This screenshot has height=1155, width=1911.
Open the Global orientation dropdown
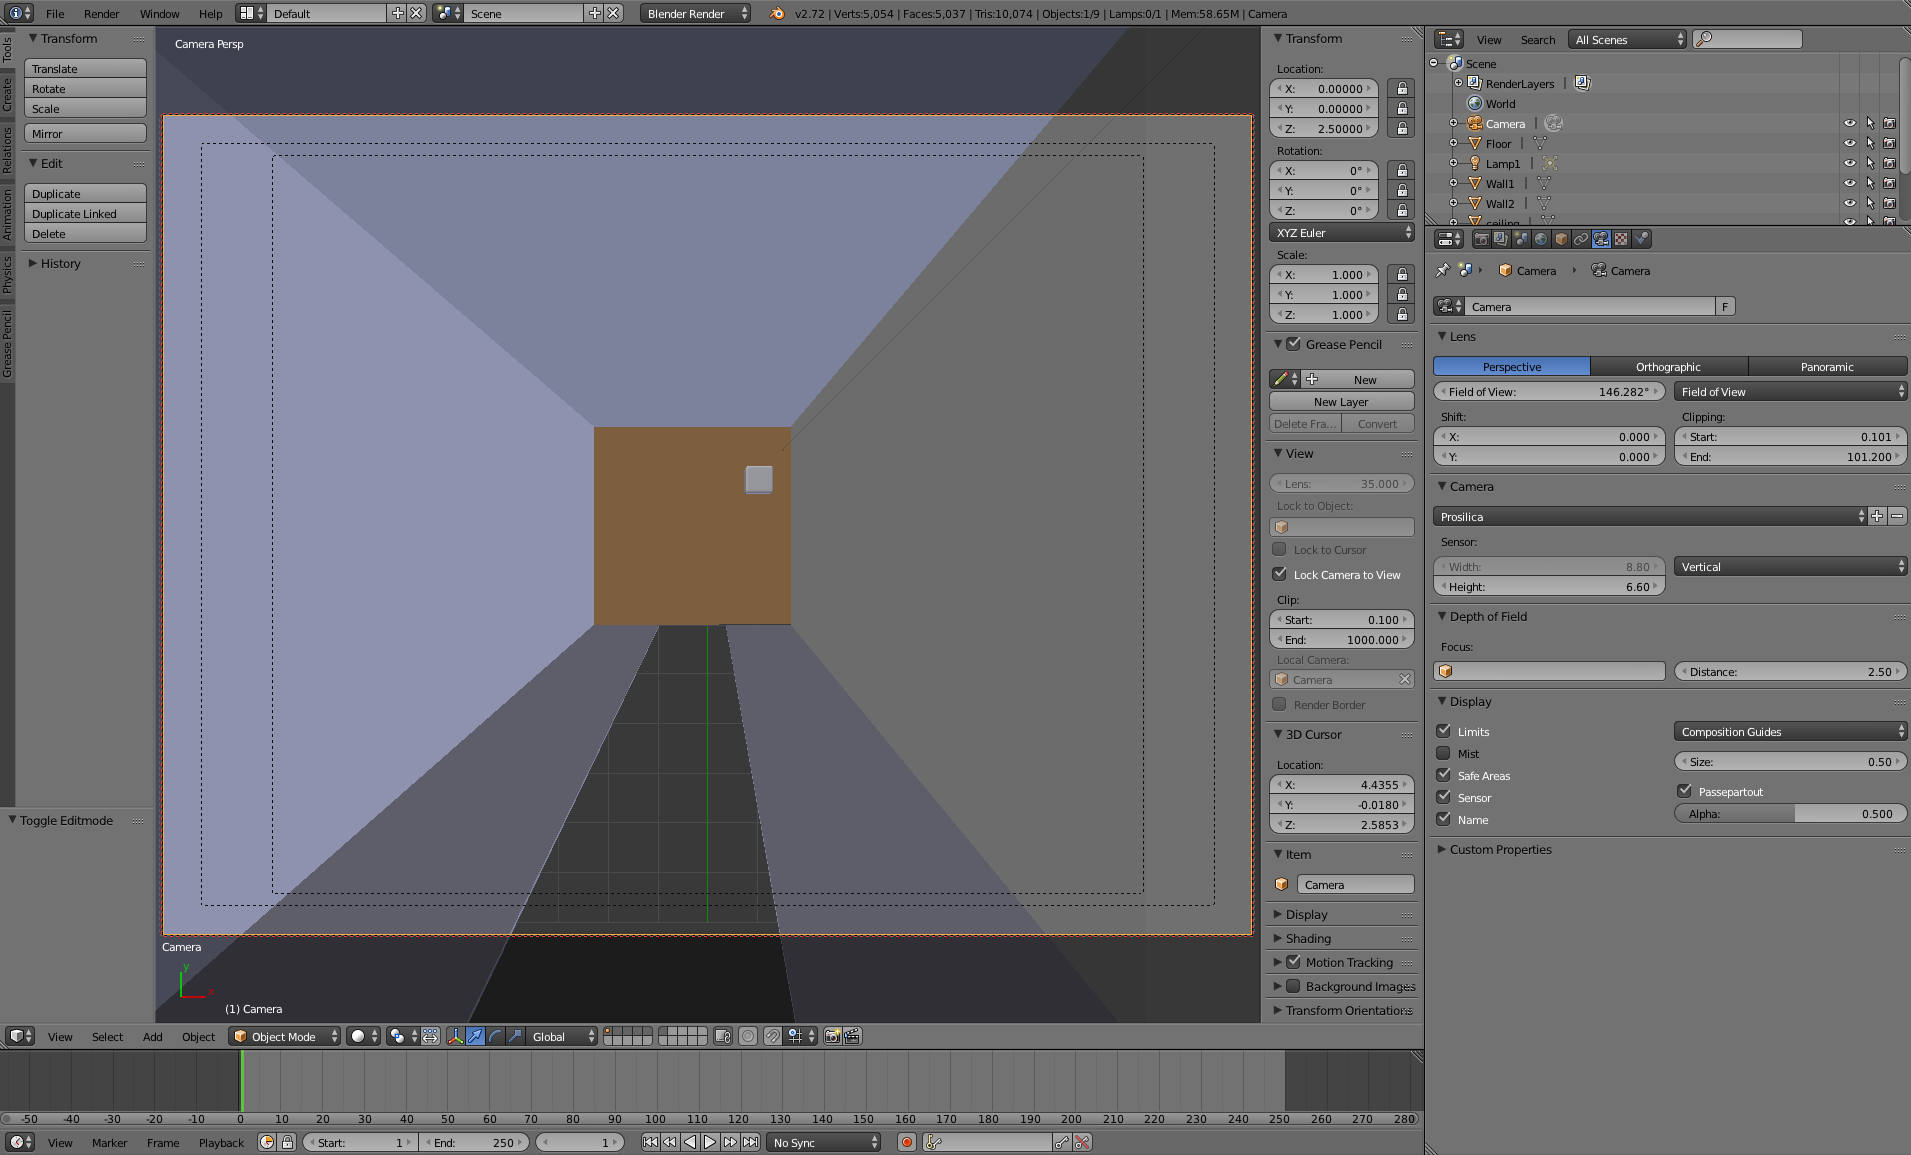[x=563, y=1036]
